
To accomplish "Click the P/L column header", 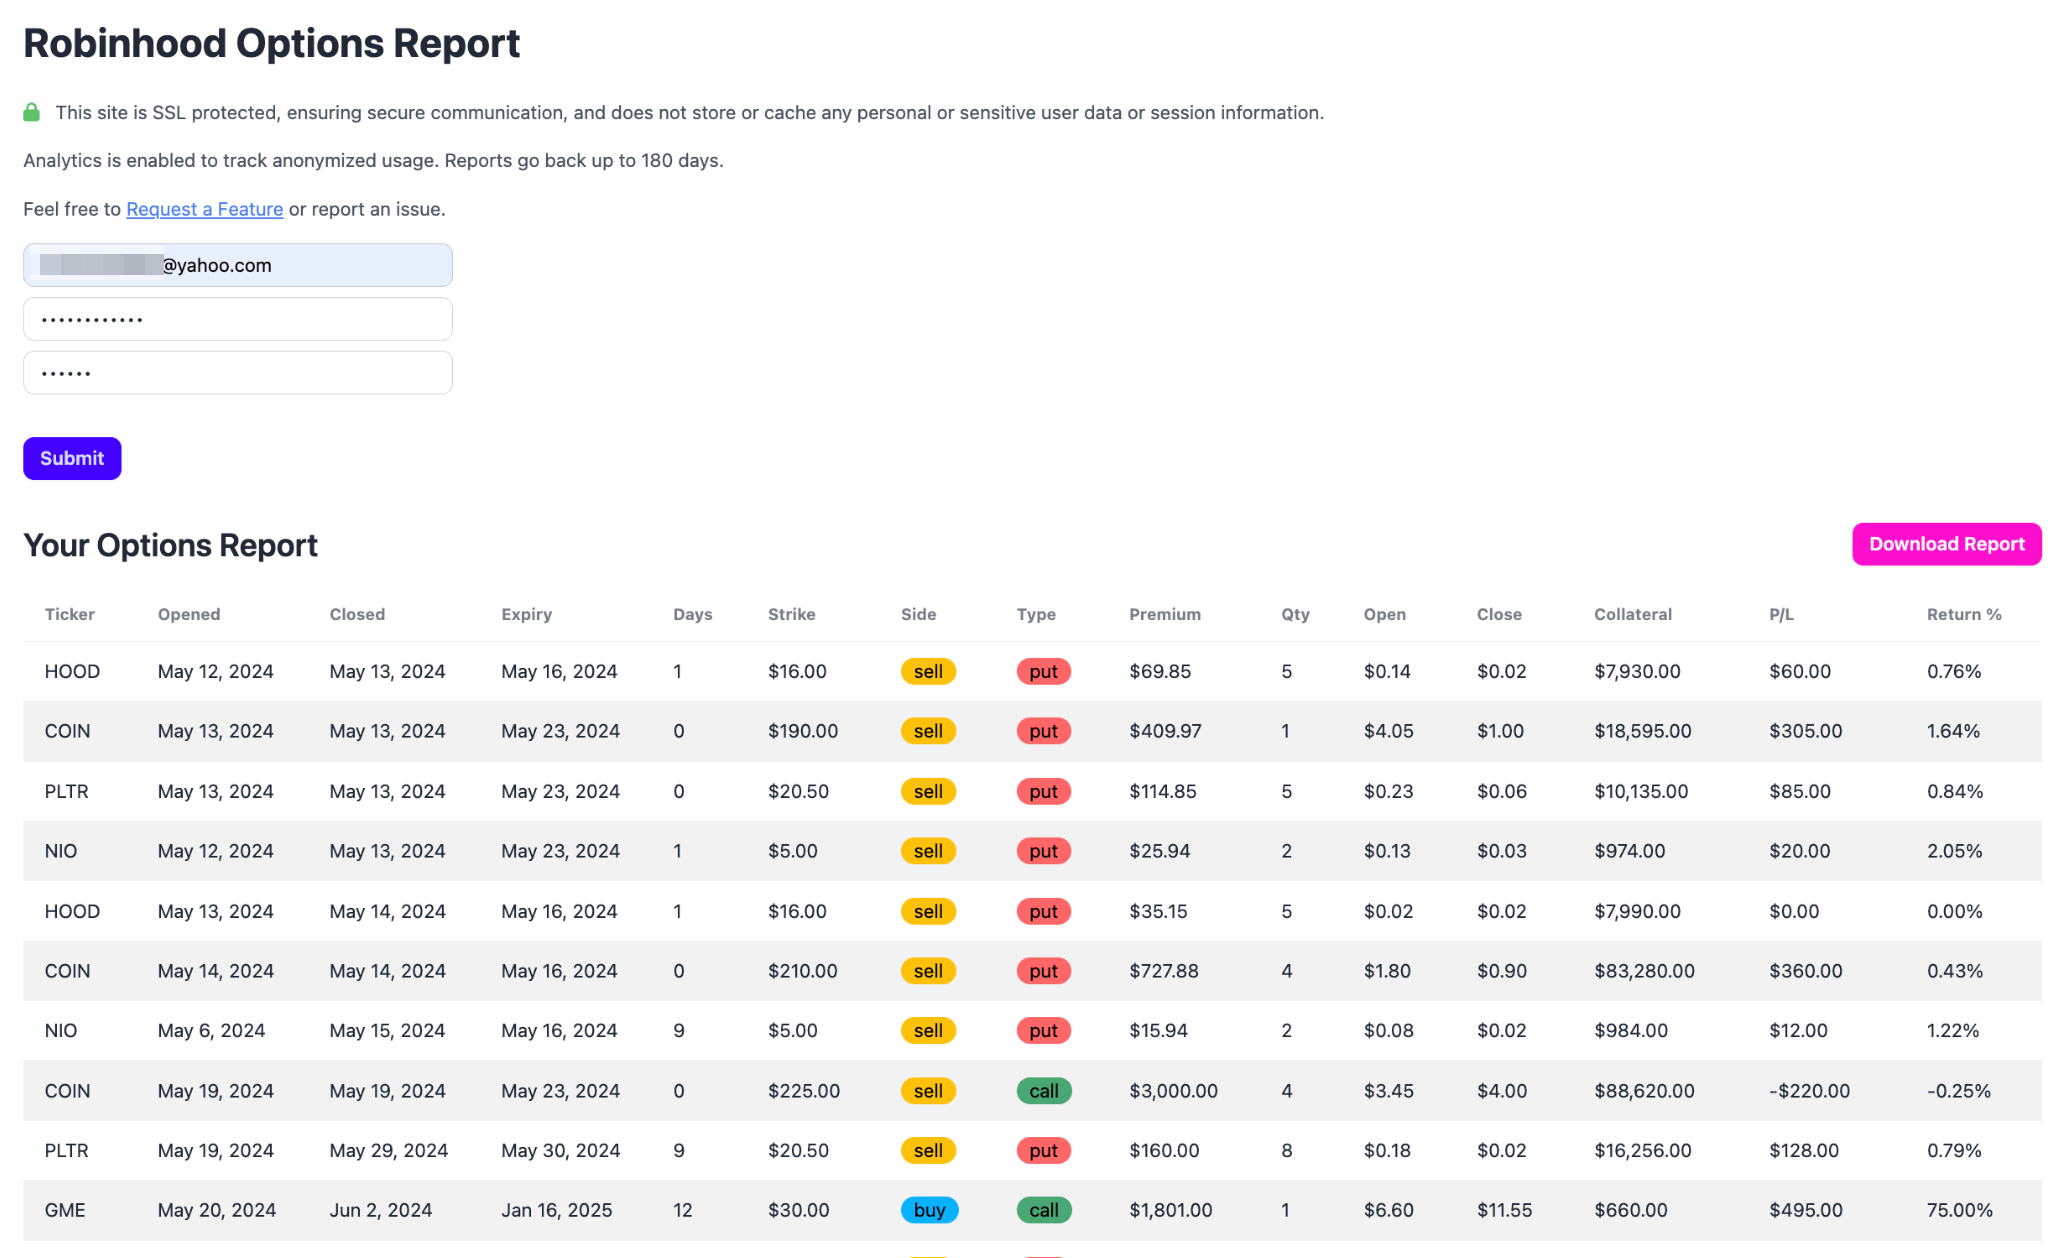I will [x=1781, y=614].
